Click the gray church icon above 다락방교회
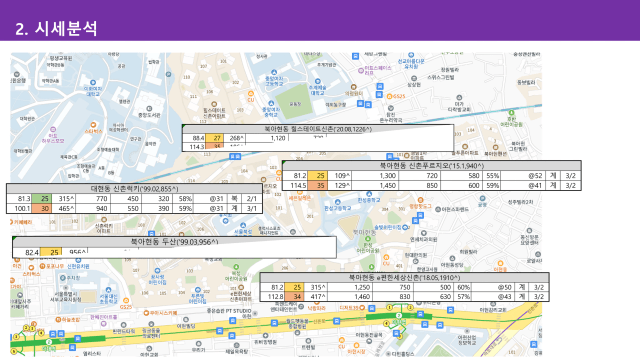640x360 pixels. [x=459, y=98]
